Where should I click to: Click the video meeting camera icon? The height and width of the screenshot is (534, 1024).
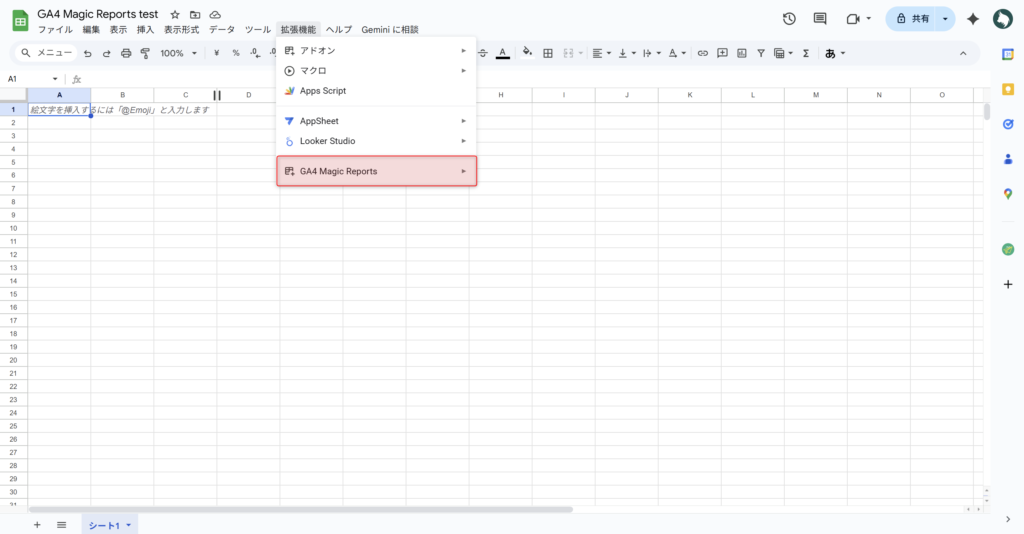tap(853, 19)
